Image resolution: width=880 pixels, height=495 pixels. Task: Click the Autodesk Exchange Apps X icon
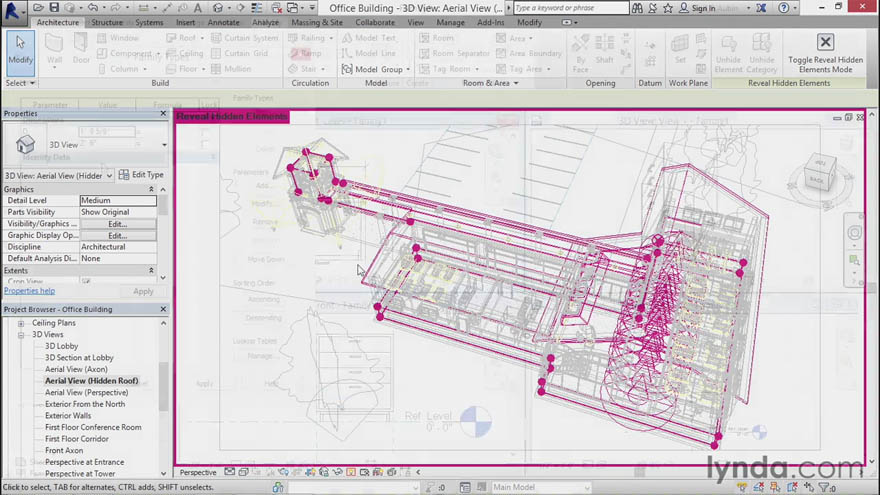(761, 8)
